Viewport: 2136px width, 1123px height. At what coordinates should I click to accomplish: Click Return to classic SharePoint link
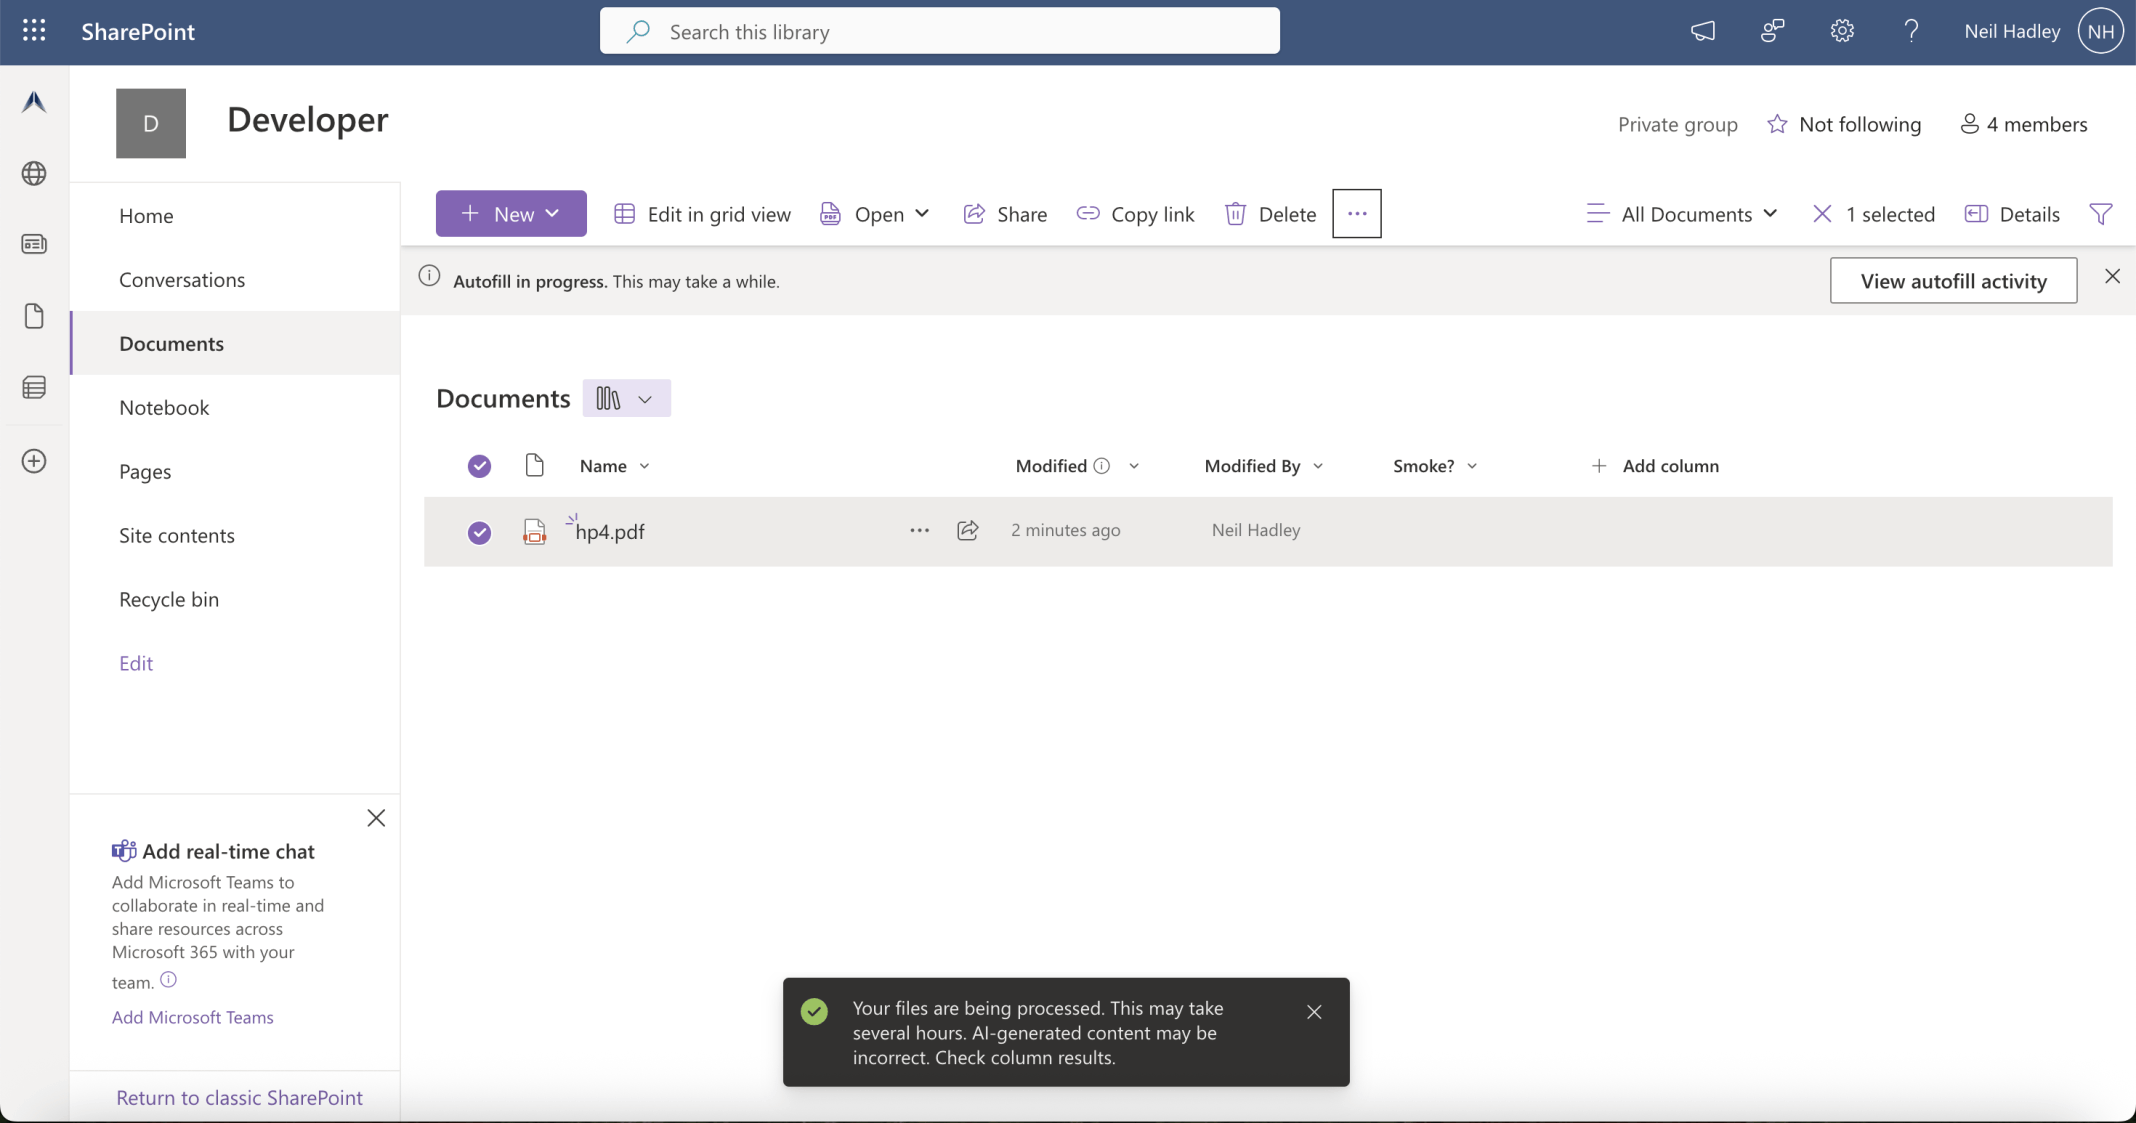[239, 1097]
